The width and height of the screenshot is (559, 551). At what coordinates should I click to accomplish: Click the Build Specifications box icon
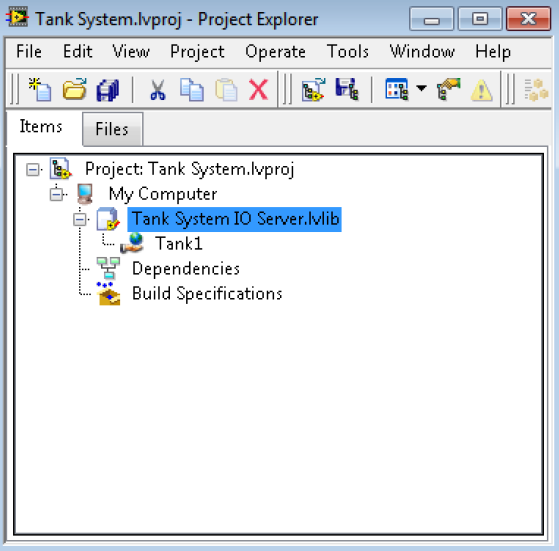pyautogui.click(x=109, y=294)
